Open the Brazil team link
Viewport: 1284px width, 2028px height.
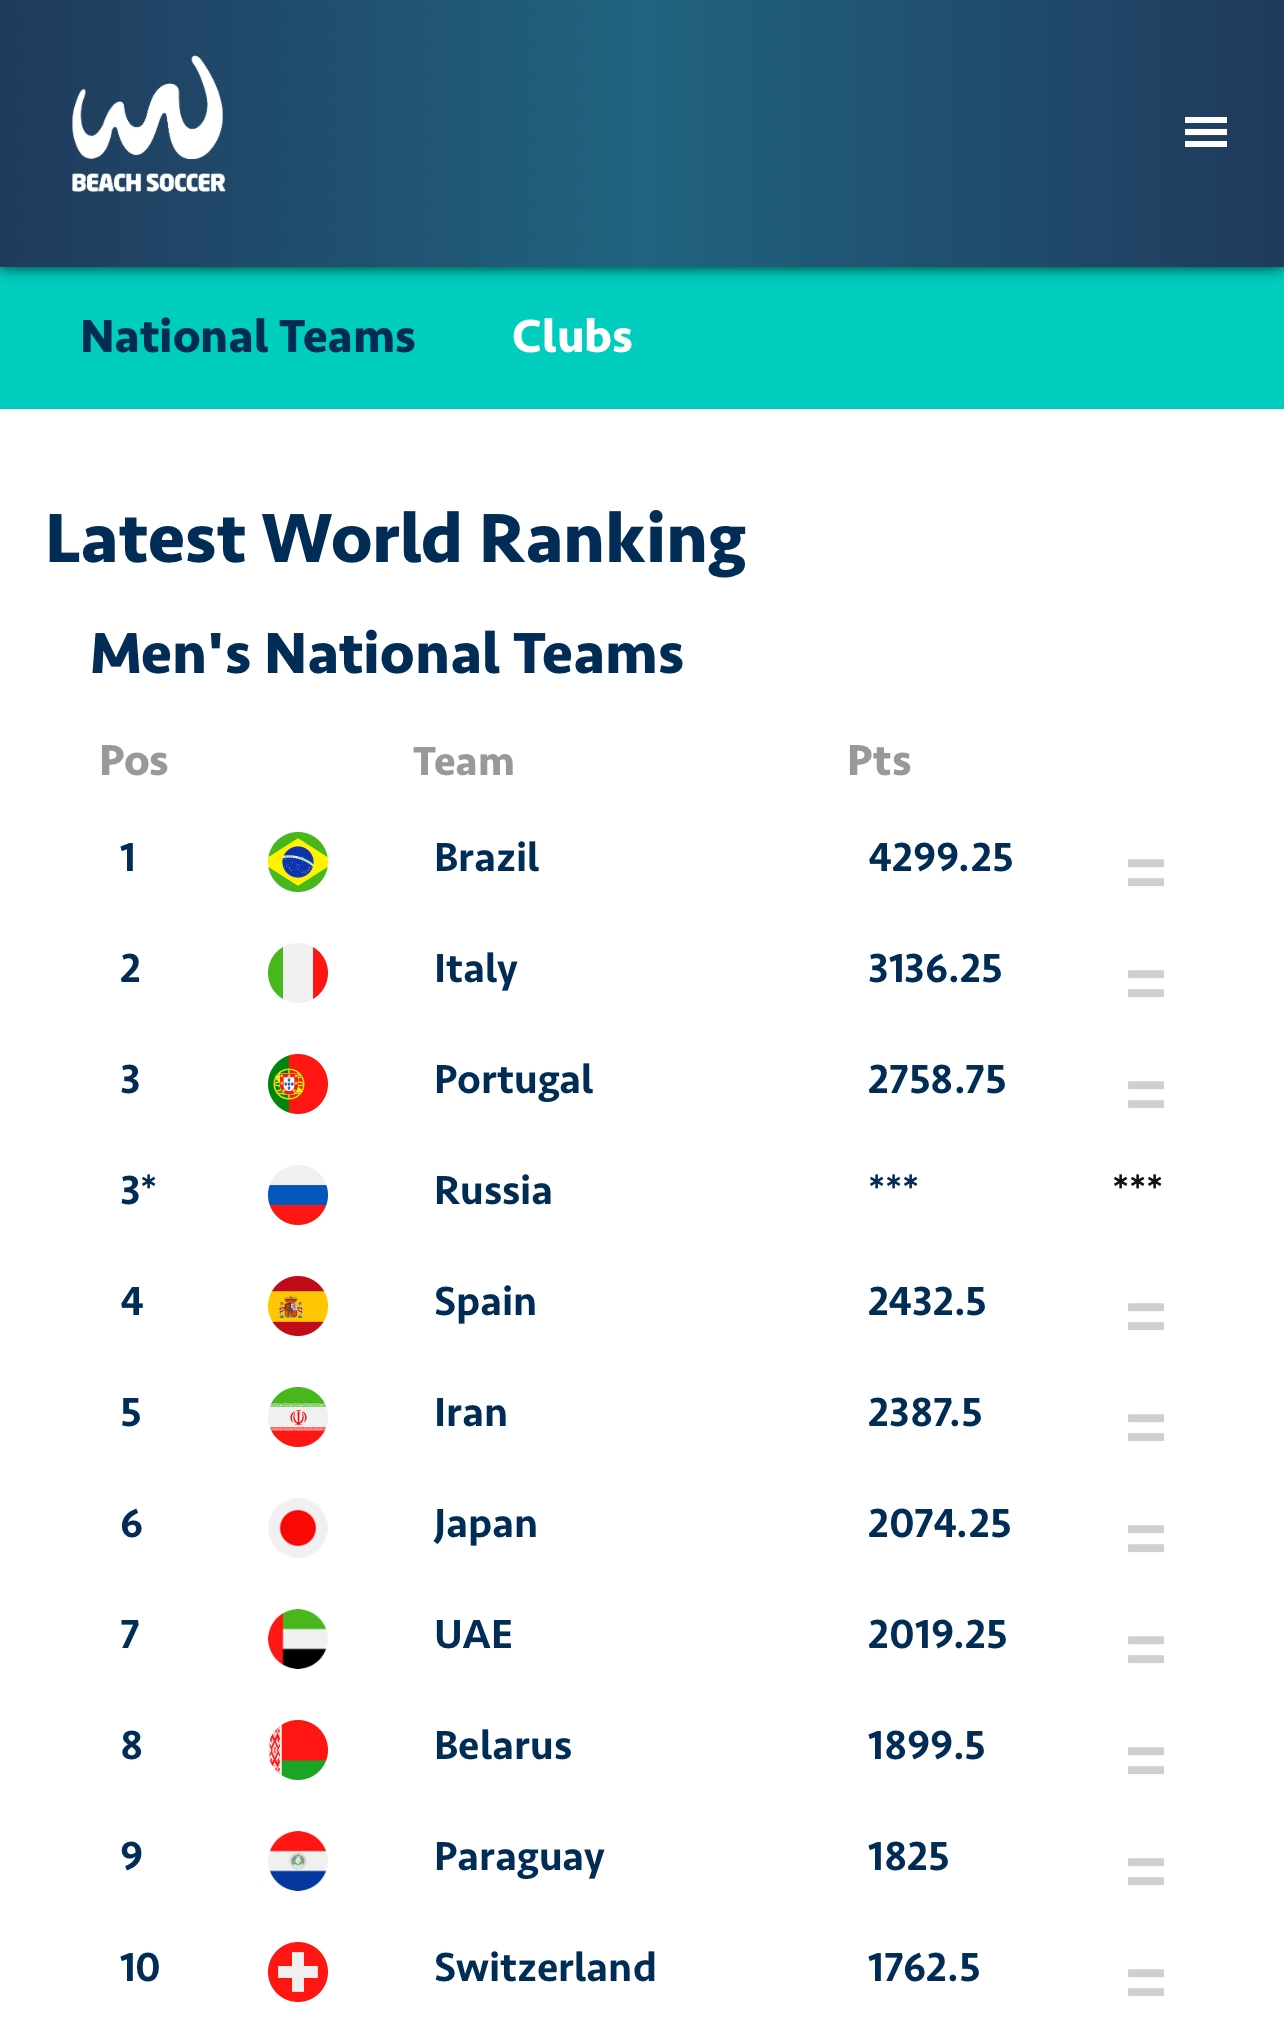click(x=486, y=858)
